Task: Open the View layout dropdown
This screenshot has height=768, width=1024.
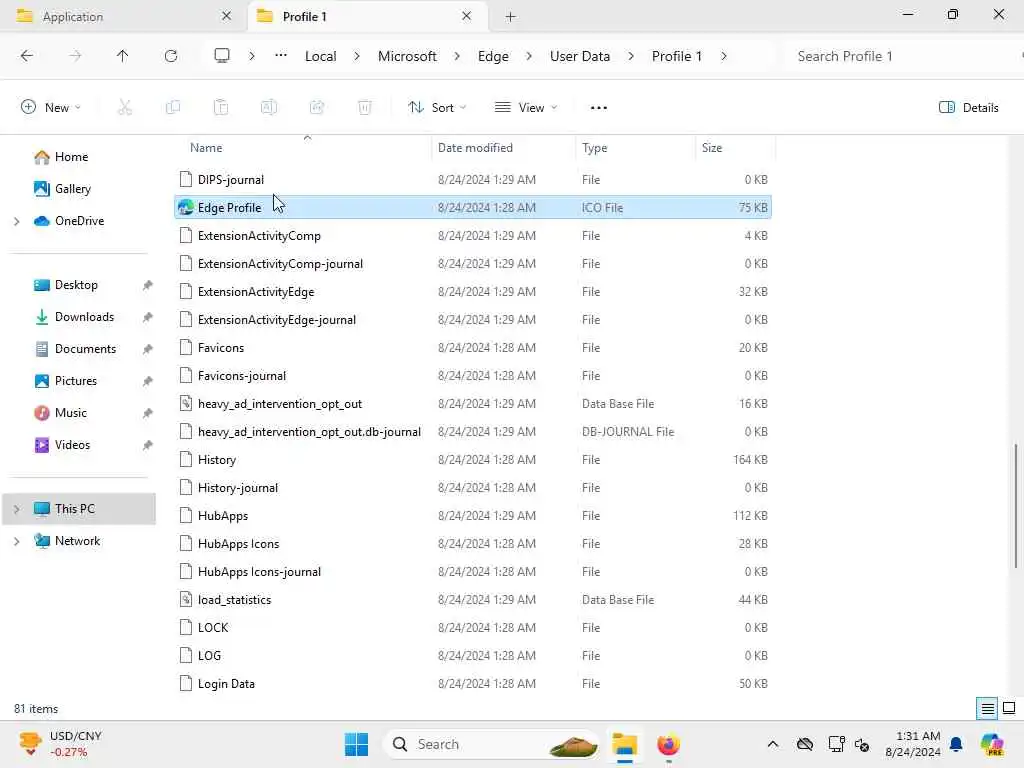Action: [526, 108]
